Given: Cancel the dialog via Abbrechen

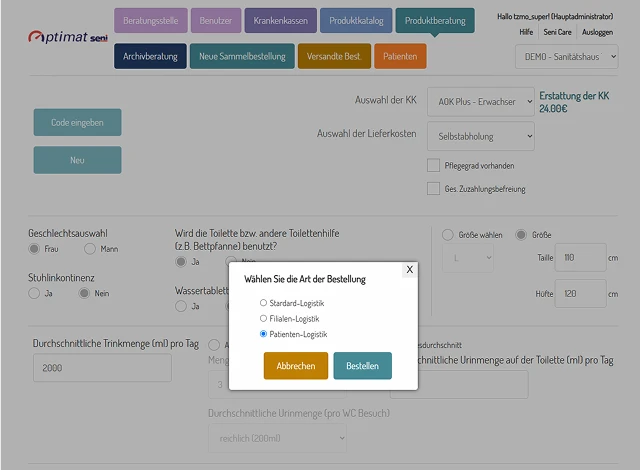Looking at the screenshot, I should point(296,366).
